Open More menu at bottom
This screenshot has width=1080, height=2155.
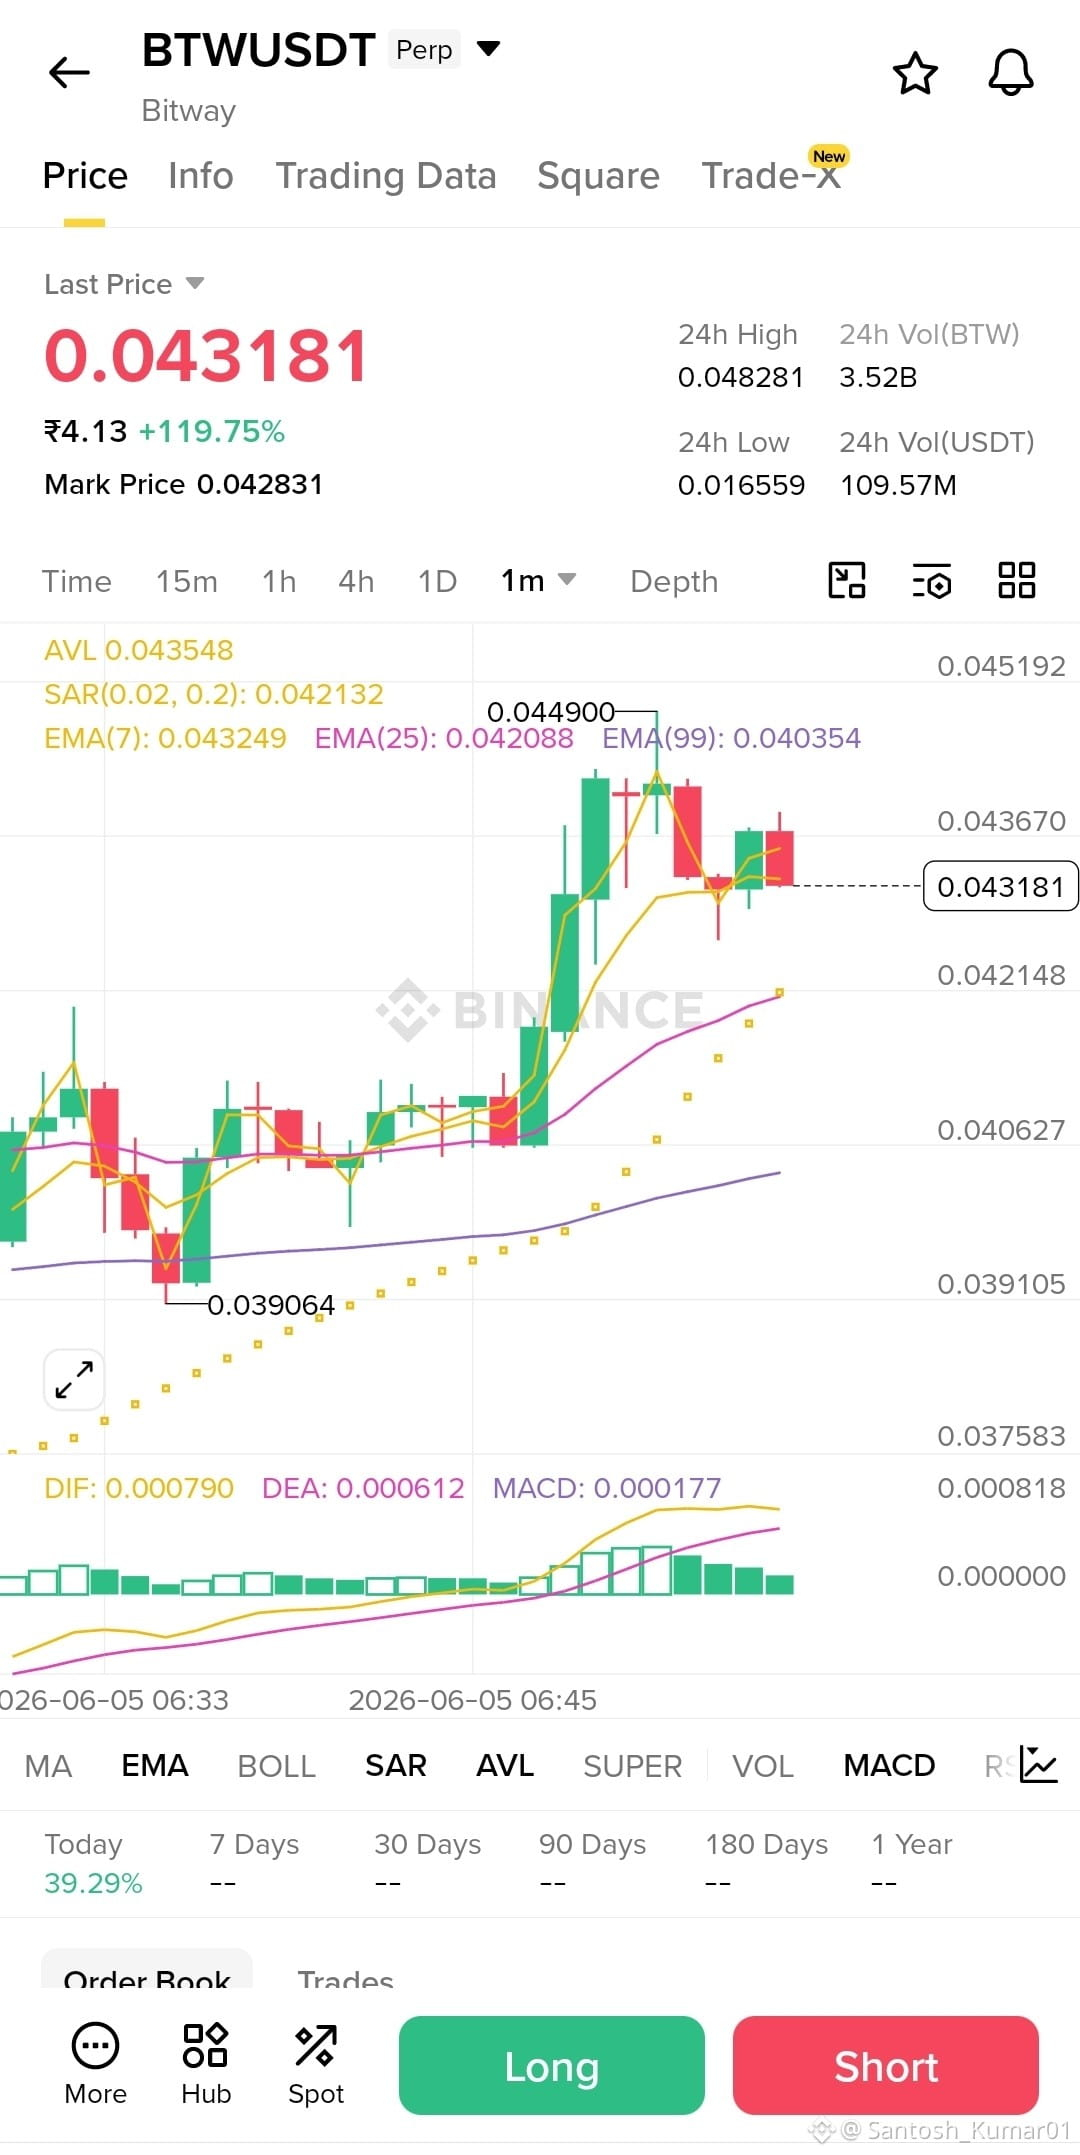95,2064
